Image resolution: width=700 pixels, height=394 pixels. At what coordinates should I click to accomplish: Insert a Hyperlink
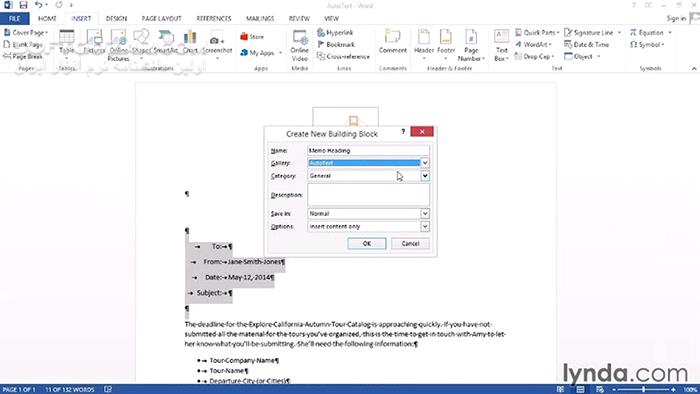(x=335, y=33)
